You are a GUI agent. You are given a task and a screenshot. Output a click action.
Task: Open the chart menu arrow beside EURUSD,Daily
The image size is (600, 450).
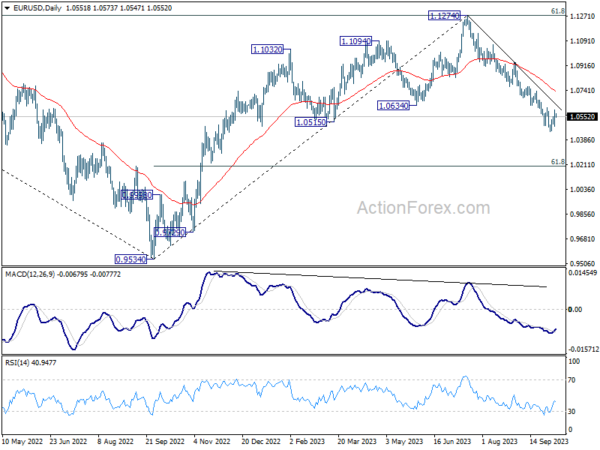coord(7,8)
